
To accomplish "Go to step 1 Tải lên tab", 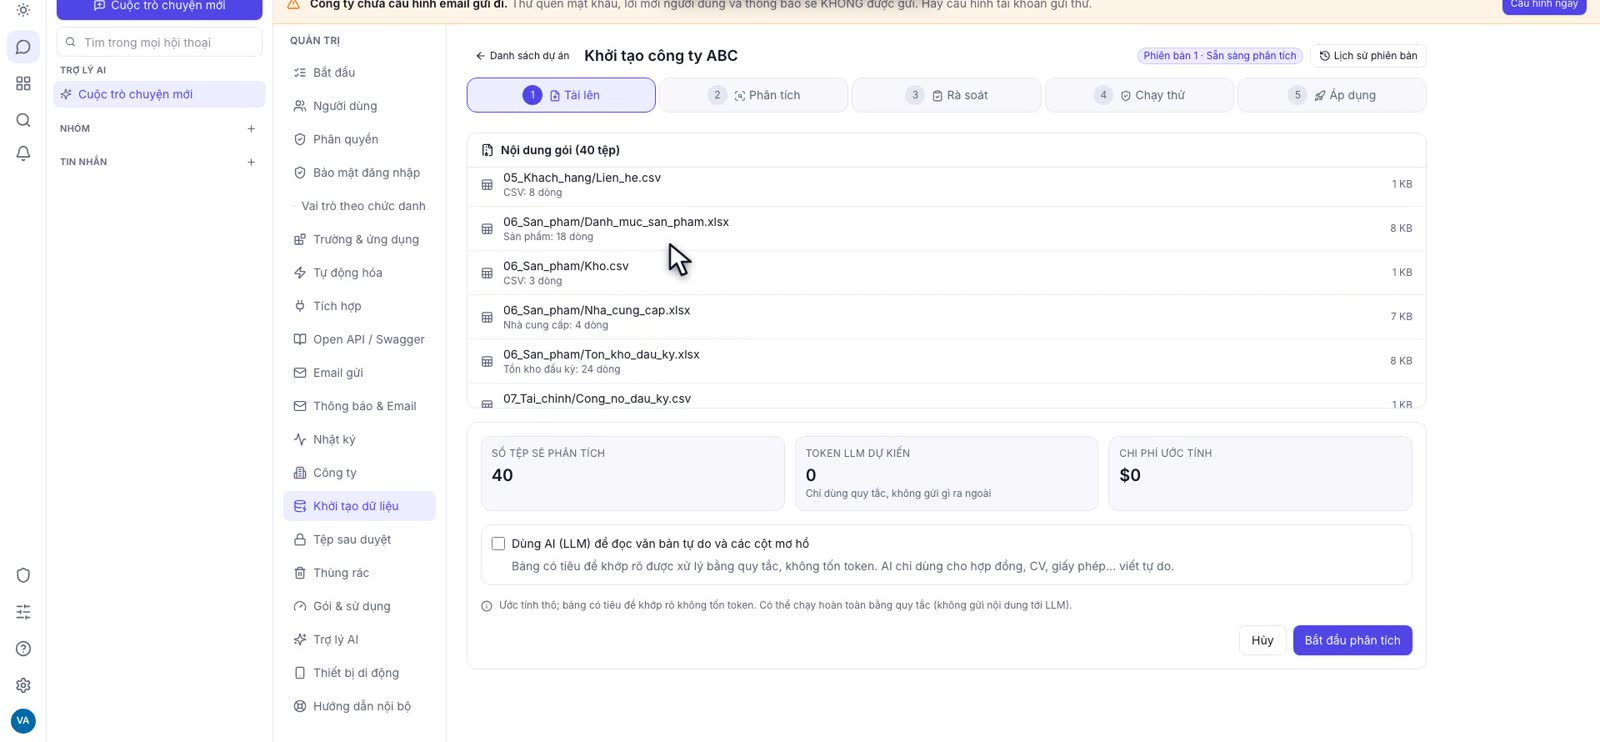I will click(561, 95).
